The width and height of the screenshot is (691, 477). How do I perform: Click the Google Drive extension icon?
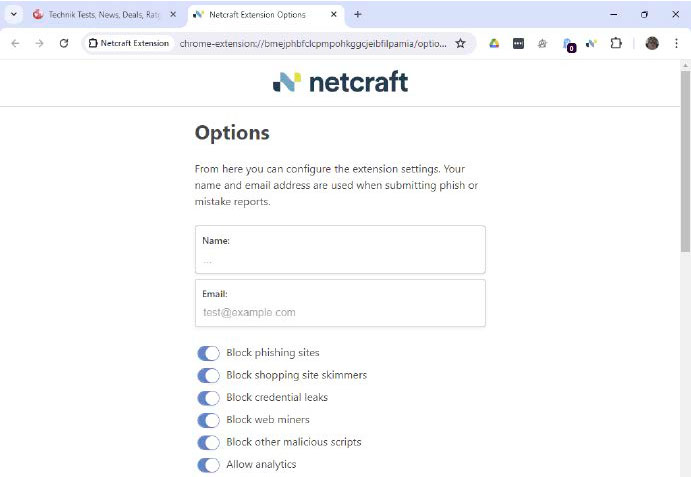coord(494,43)
